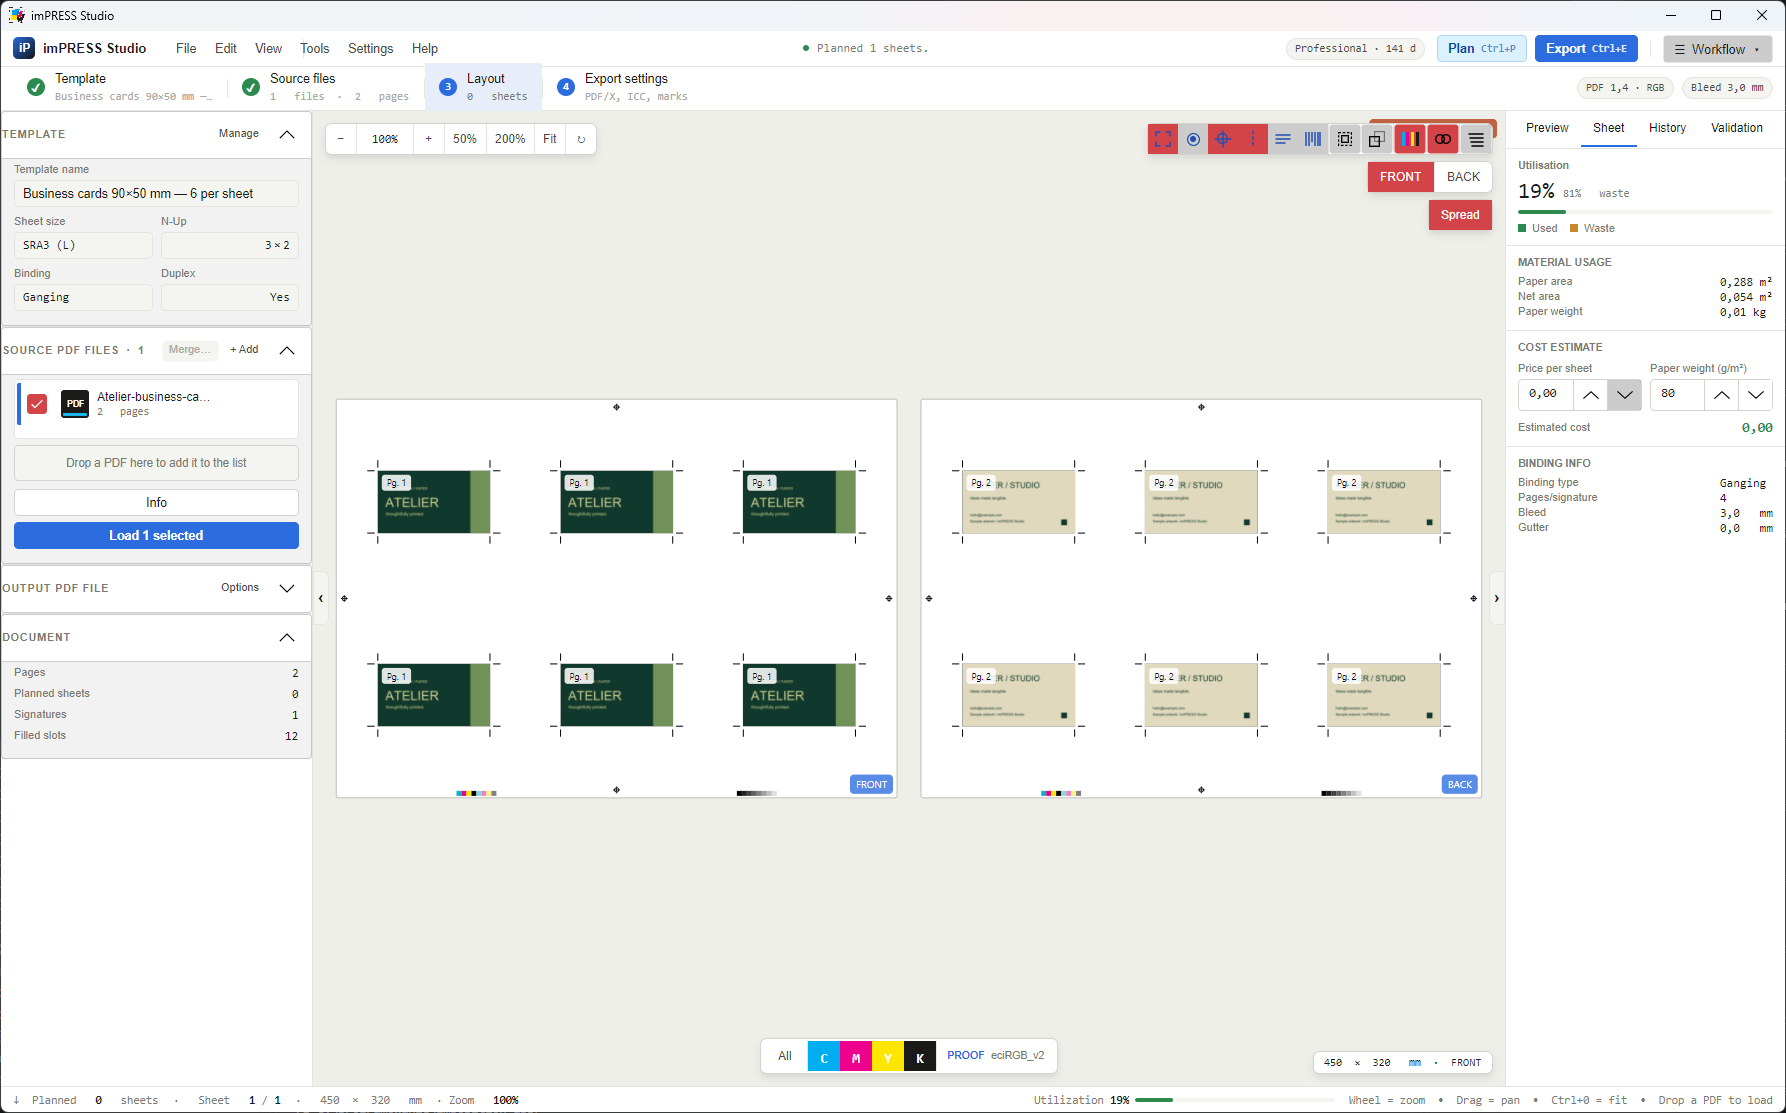Select the Magenta separation swatch
The height and width of the screenshot is (1113, 1786).
click(x=856, y=1056)
